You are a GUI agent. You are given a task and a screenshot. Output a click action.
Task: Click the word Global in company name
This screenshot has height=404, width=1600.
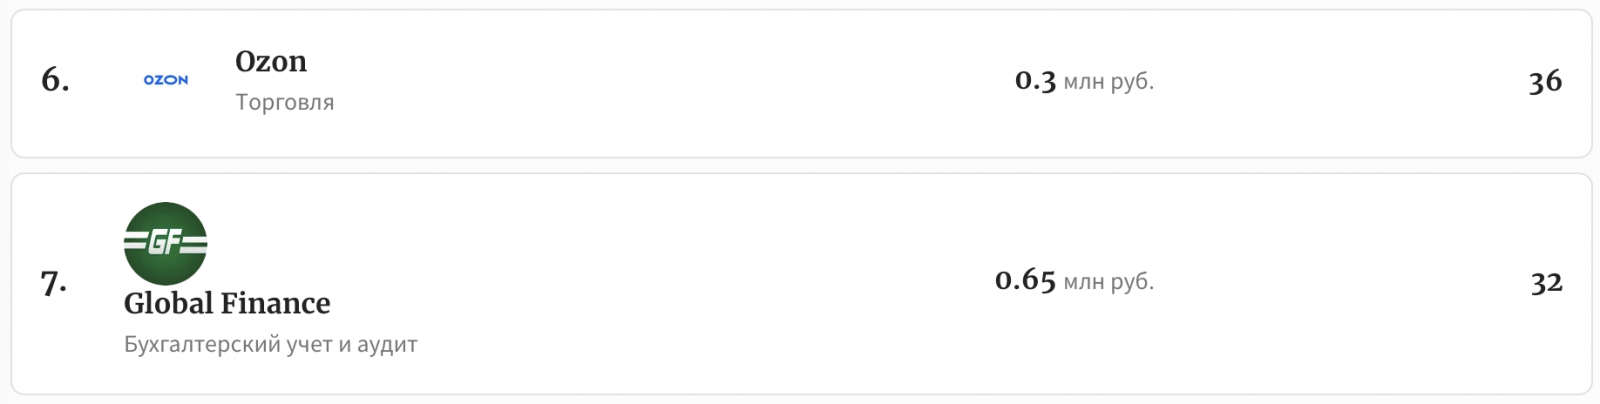pos(169,303)
